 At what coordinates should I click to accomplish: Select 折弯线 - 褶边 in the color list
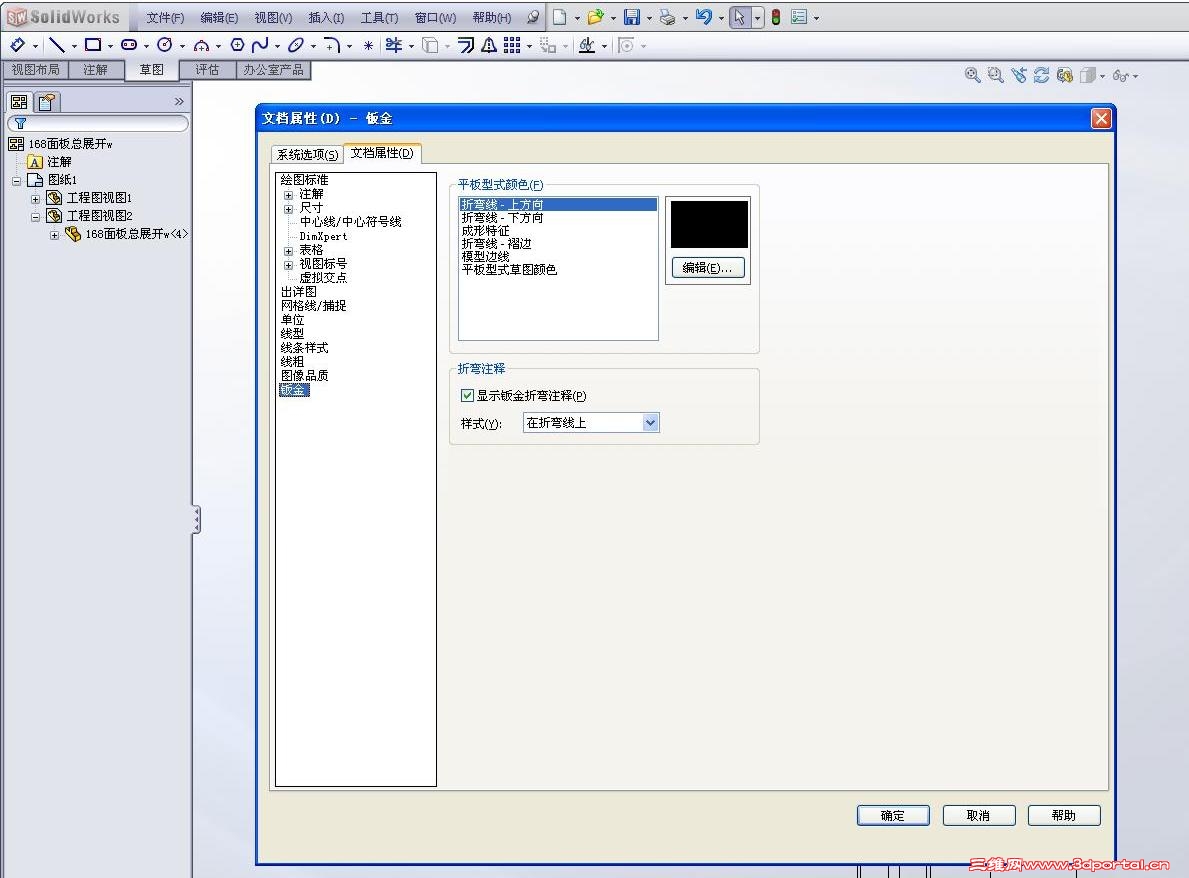[x=497, y=243]
